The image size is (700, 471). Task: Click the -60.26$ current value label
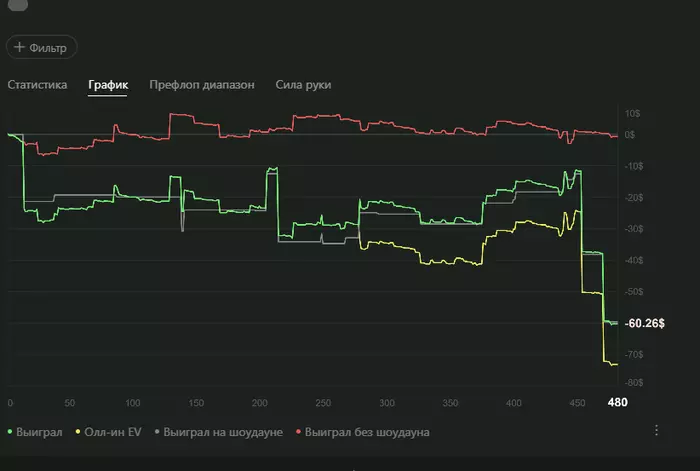coord(645,323)
